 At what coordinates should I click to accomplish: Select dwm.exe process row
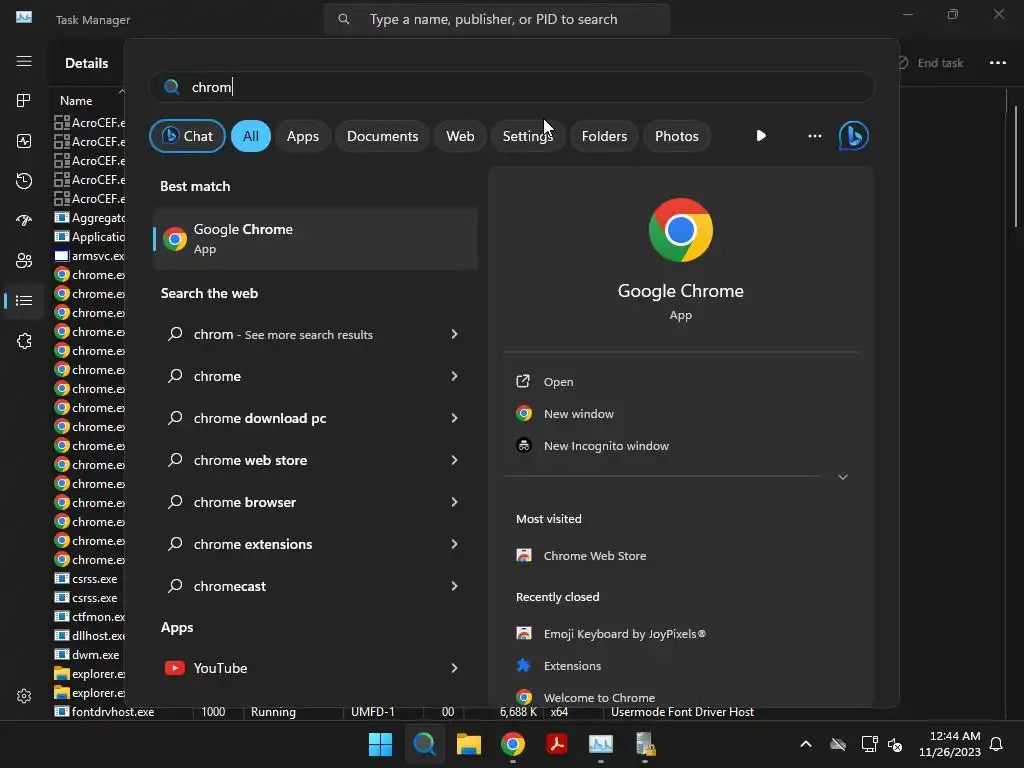coord(89,654)
